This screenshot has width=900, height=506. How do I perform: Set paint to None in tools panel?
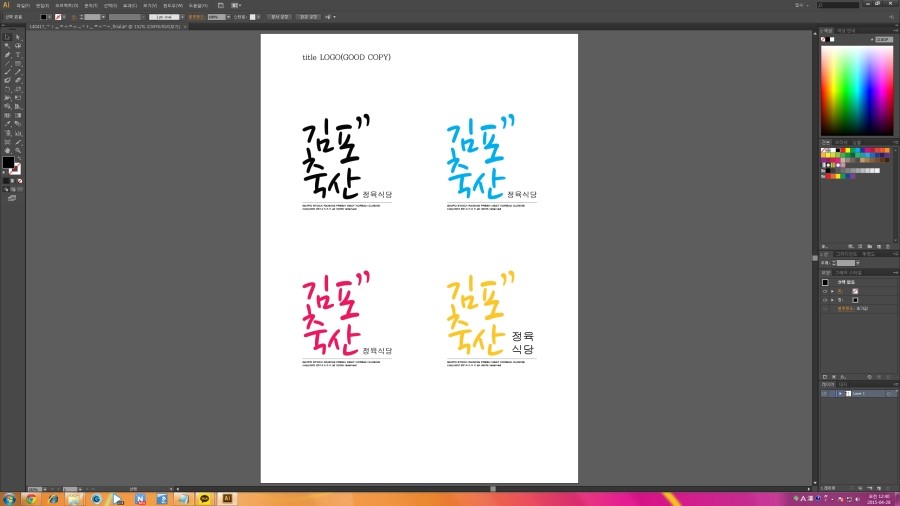[20, 181]
